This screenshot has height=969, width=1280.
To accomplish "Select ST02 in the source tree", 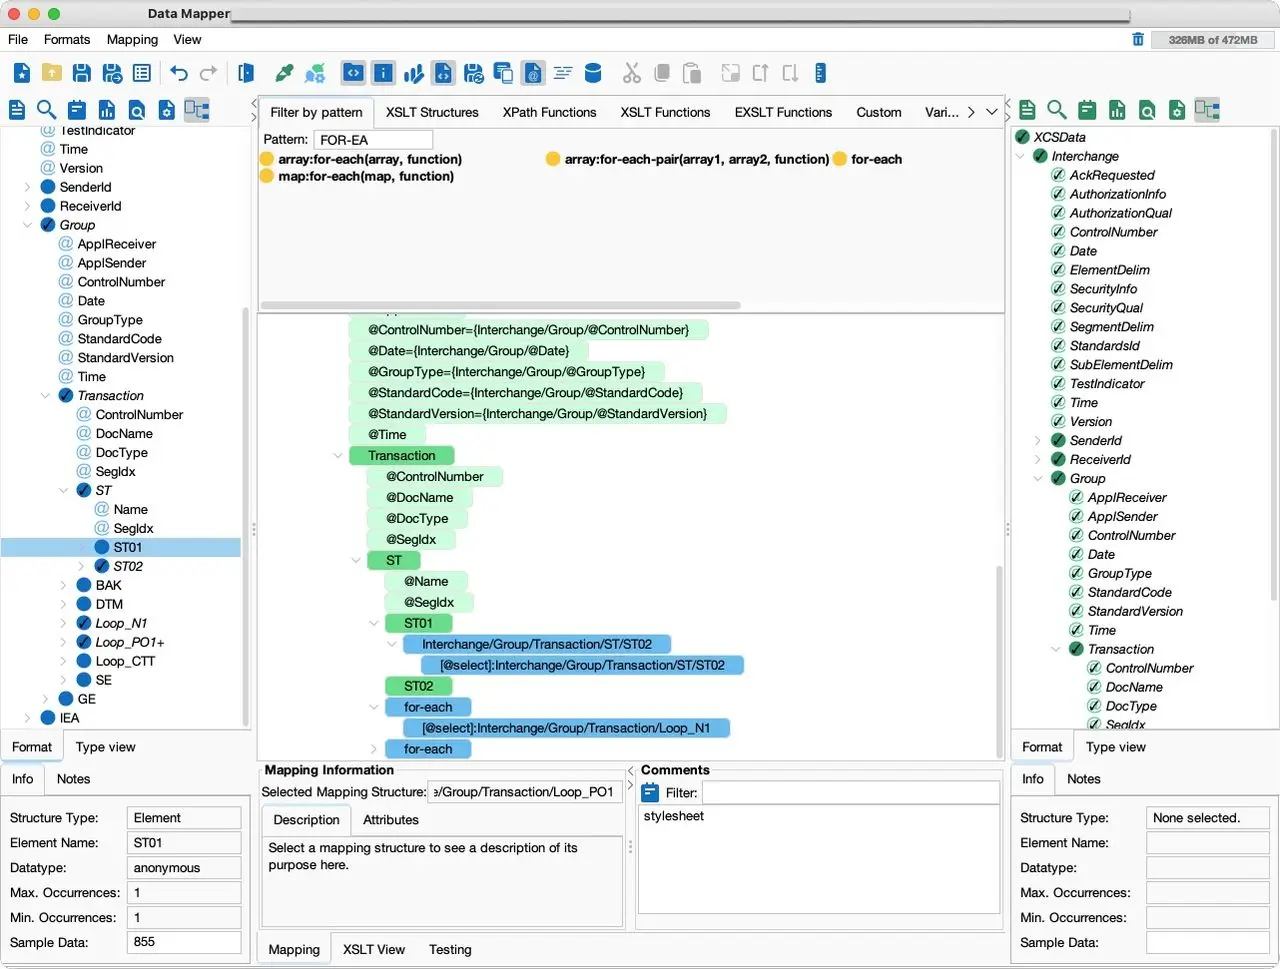I will [x=128, y=566].
